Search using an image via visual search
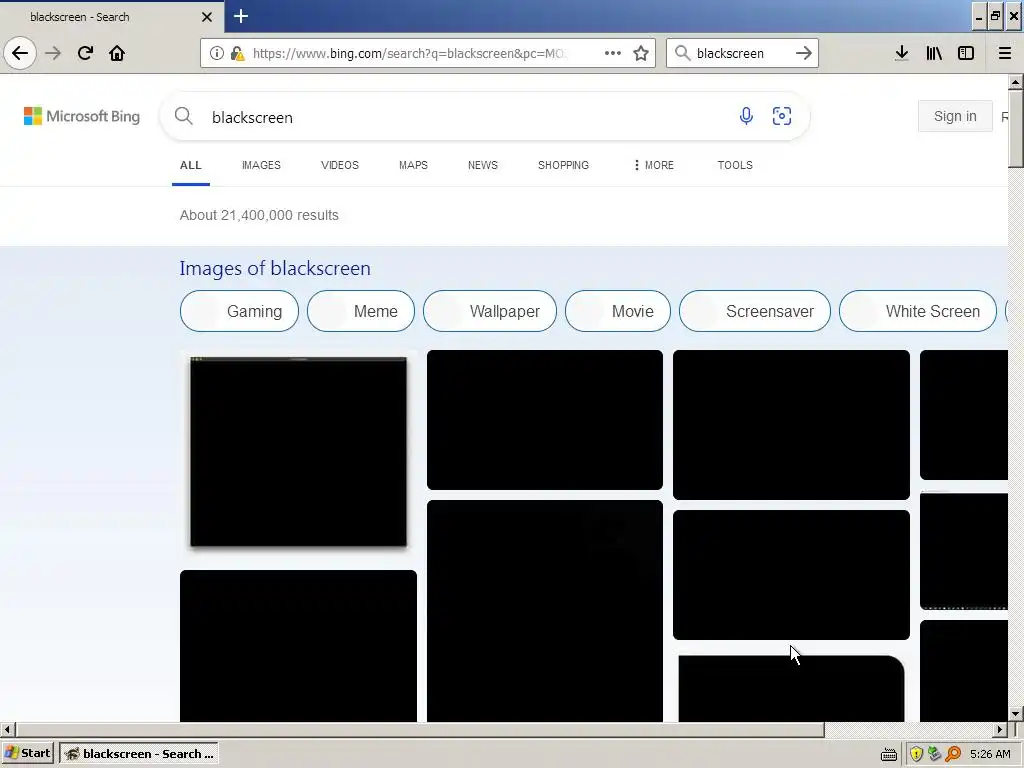This screenshot has height=768, width=1024. click(x=782, y=116)
